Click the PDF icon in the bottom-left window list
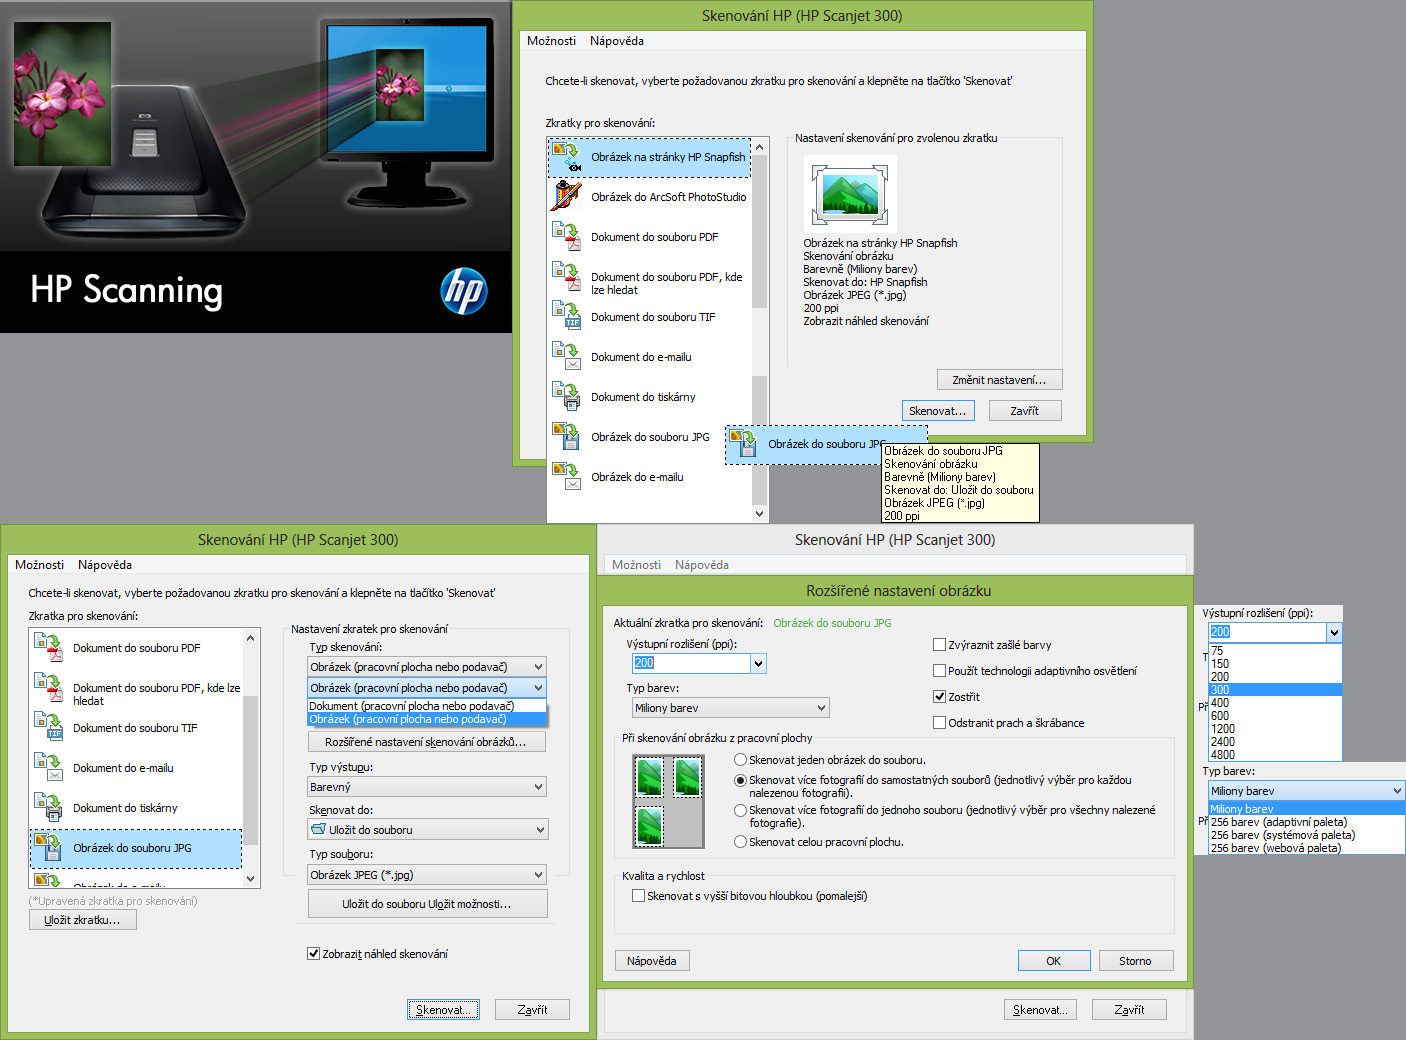The height and width of the screenshot is (1040, 1406). [x=49, y=648]
